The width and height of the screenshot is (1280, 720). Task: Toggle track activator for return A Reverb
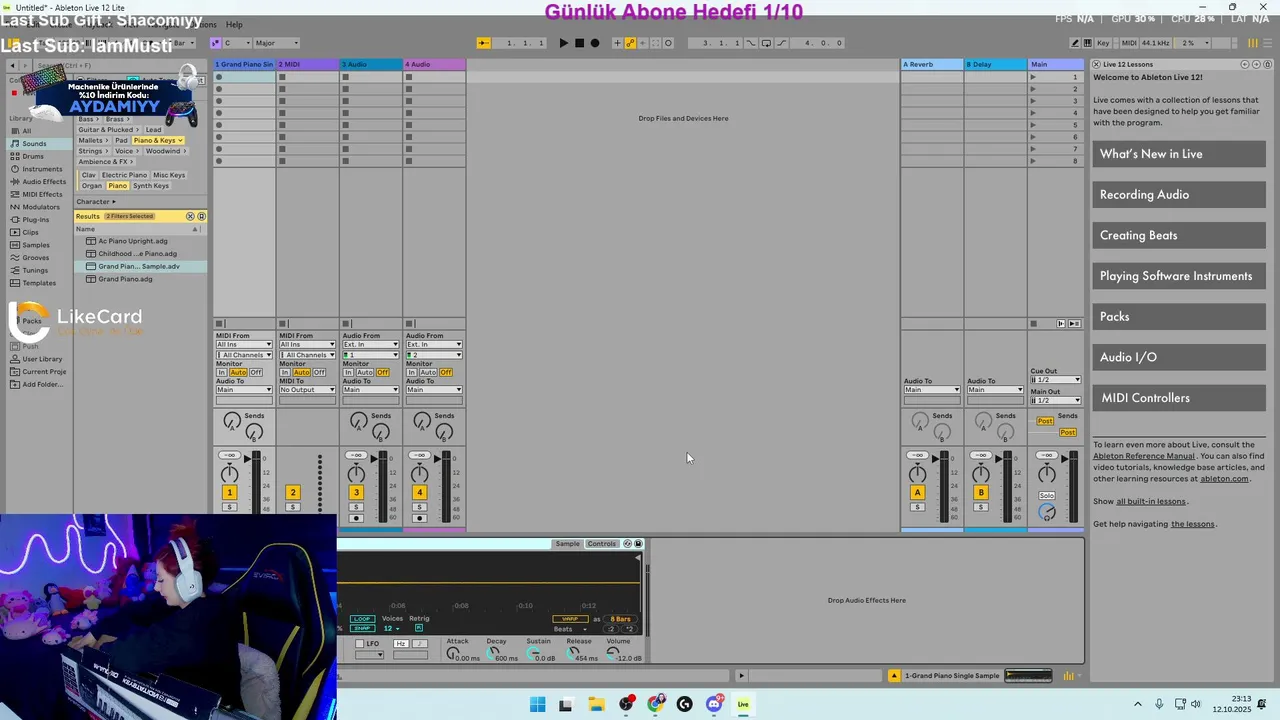pos(917,492)
